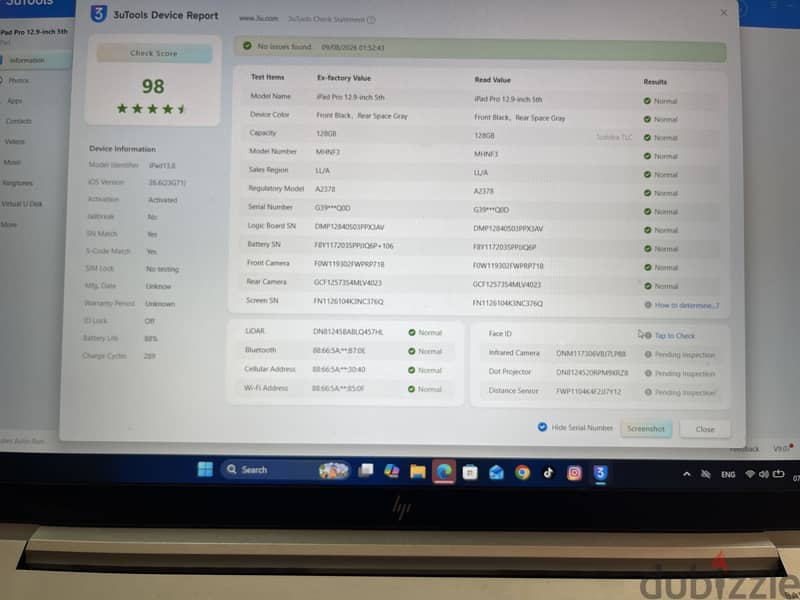Viewport: 800px width, 600px height.
Task: Open Microsoft Edge from the taskbar
Action: [444, 472]
